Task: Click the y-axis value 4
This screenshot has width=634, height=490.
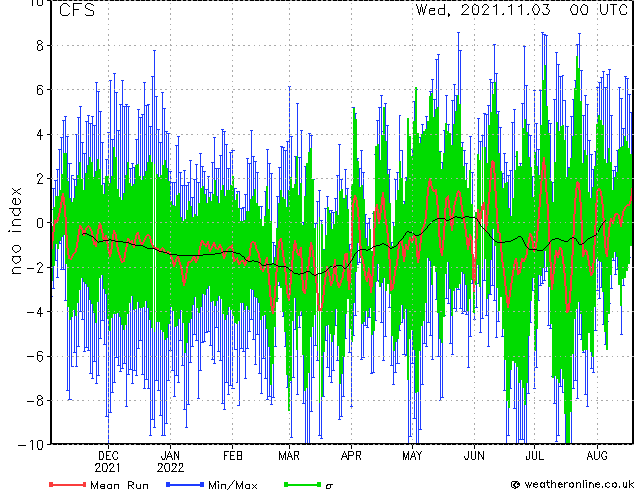Action: coord(40,134)
